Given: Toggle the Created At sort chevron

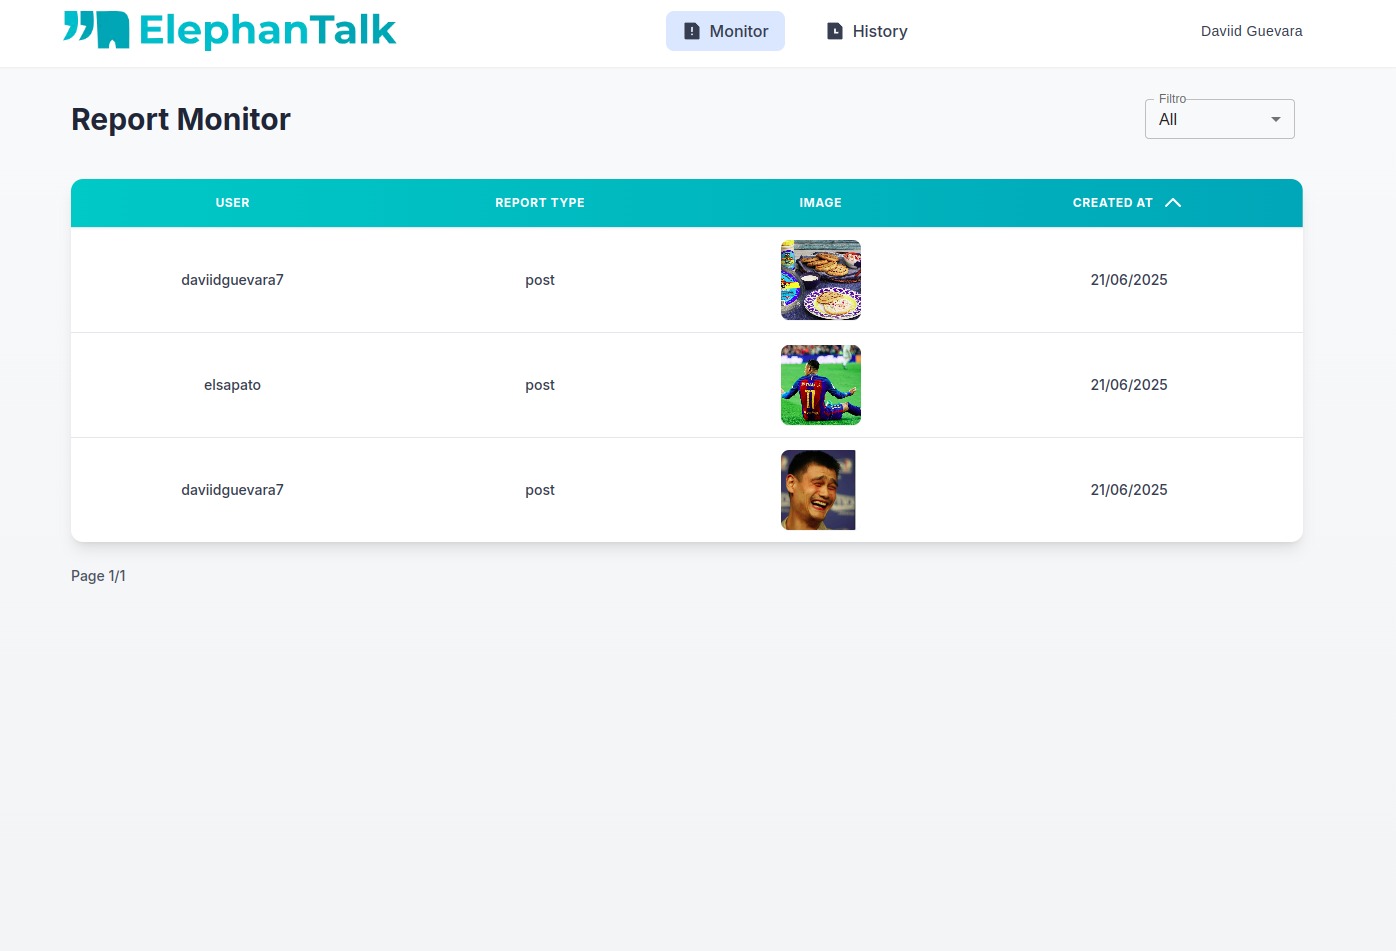Looking at the screenshot, I should [x=1173, y=203].
